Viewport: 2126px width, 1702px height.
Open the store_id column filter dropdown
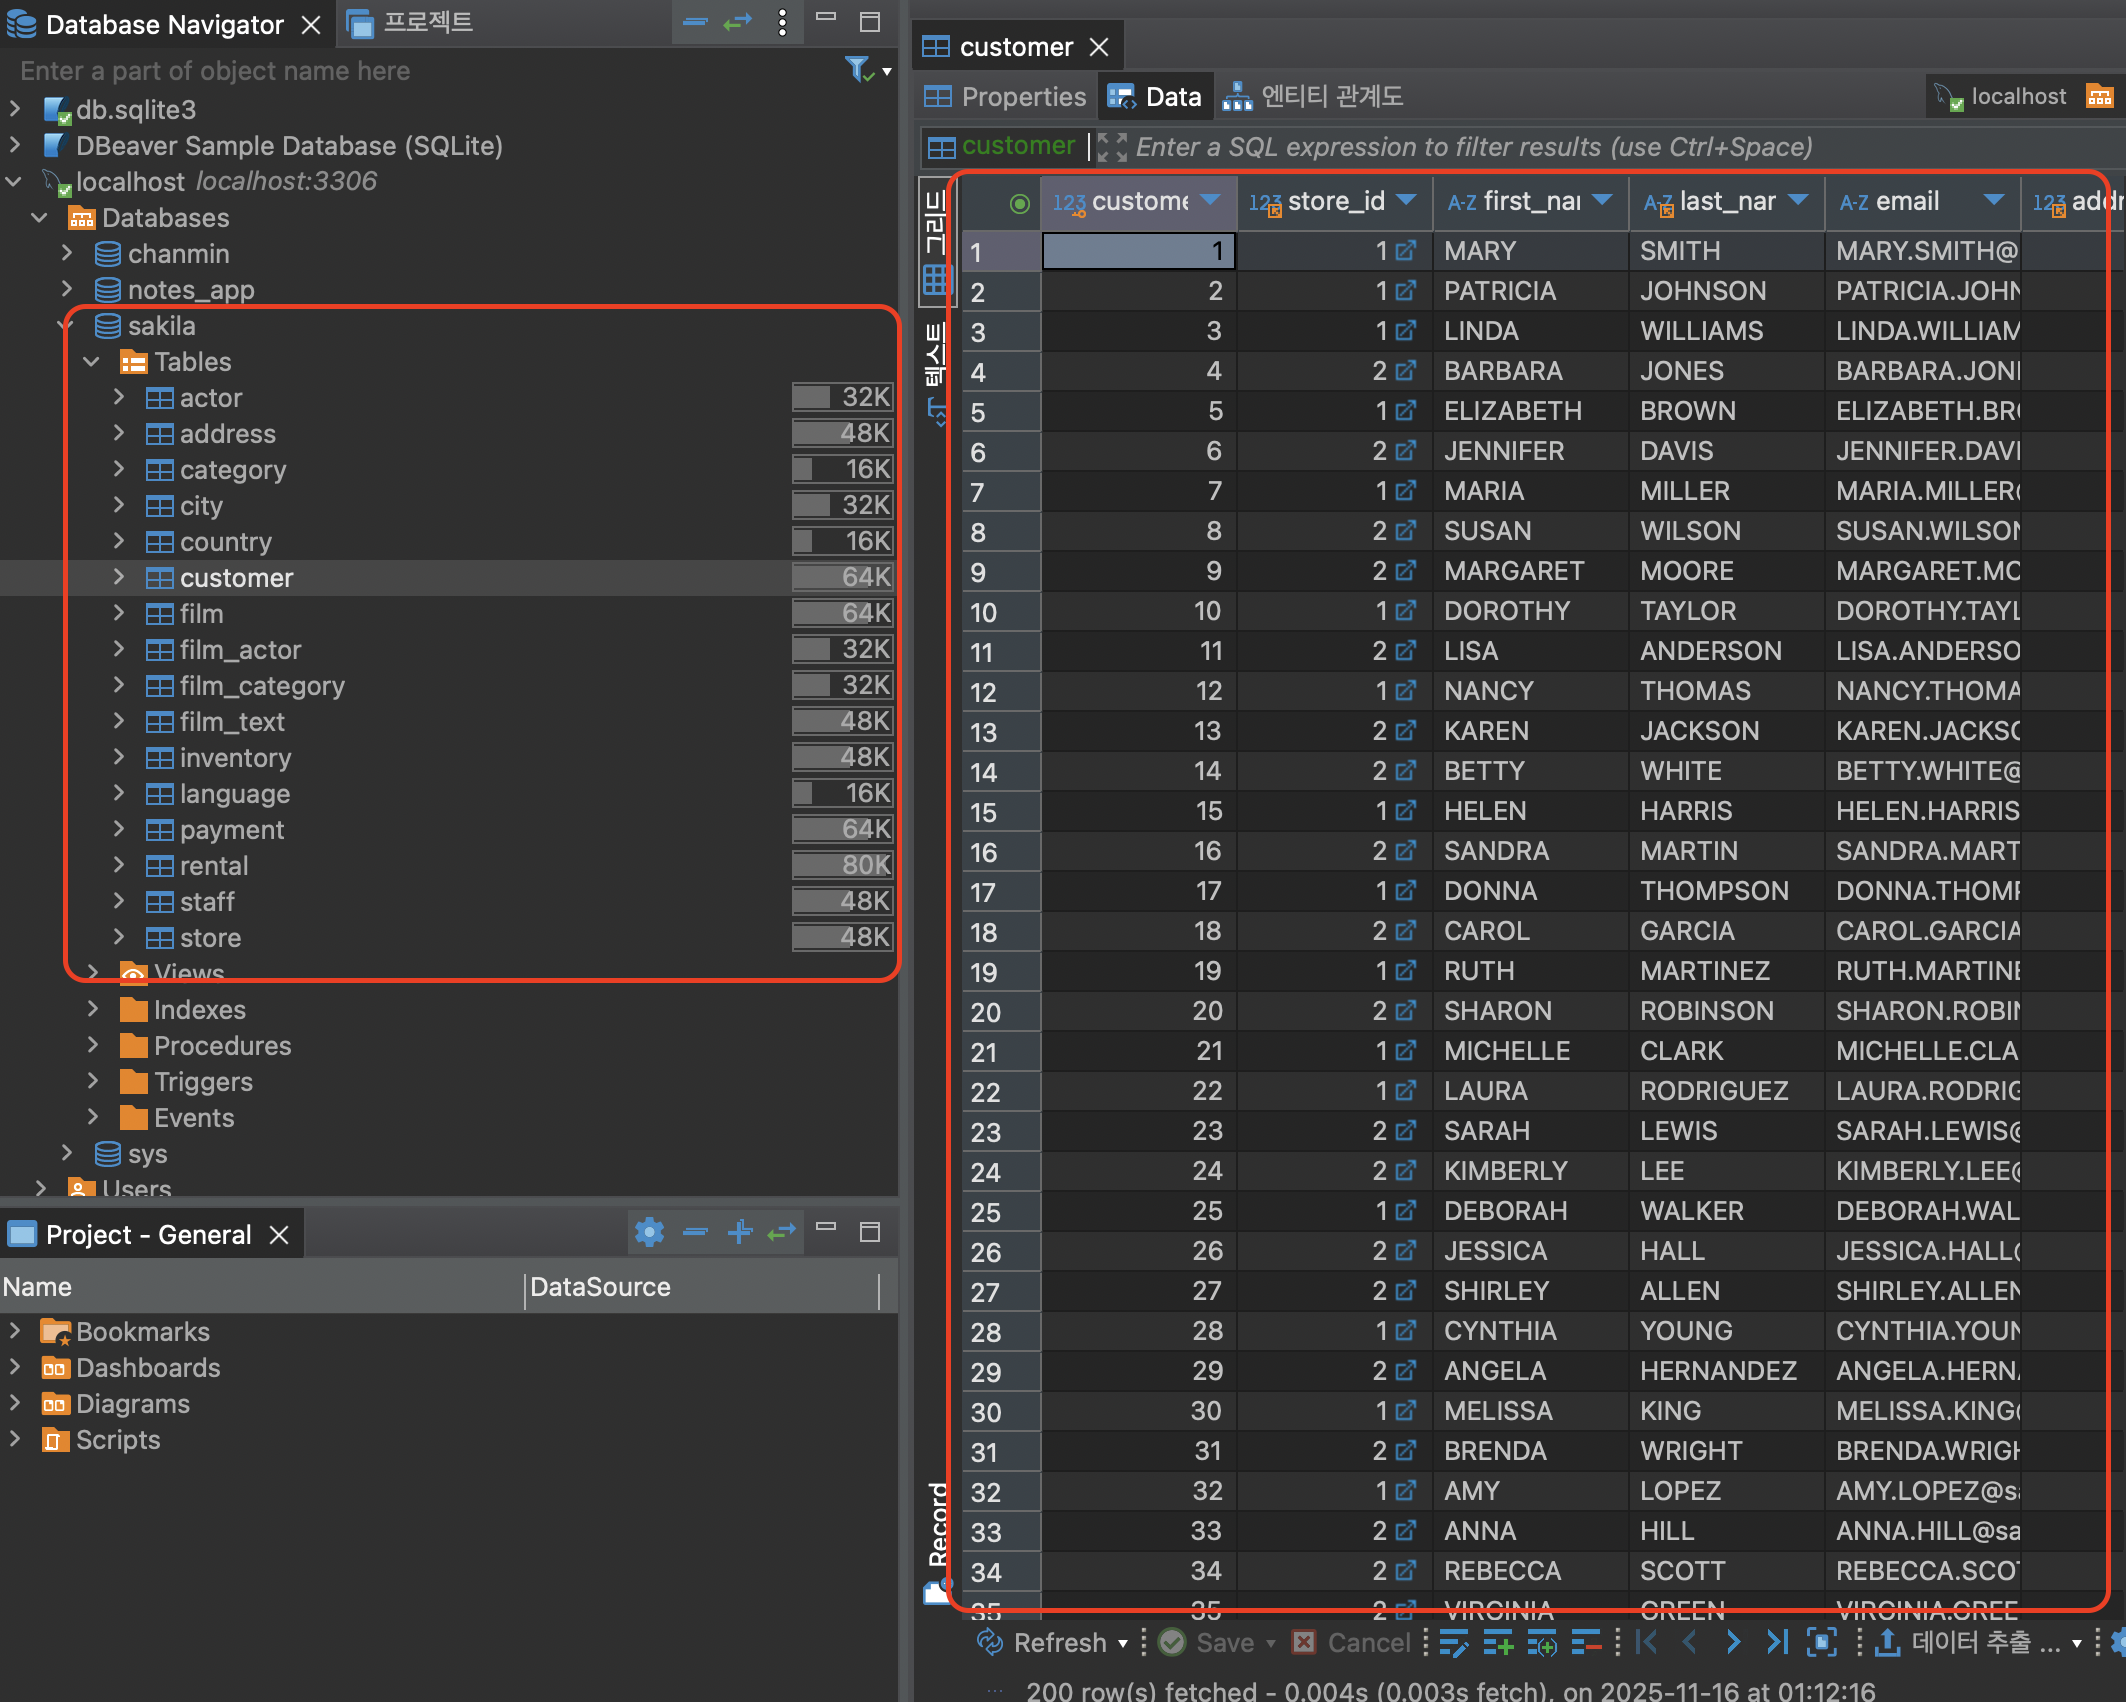pyautogui.click(x=1406, y=200)
